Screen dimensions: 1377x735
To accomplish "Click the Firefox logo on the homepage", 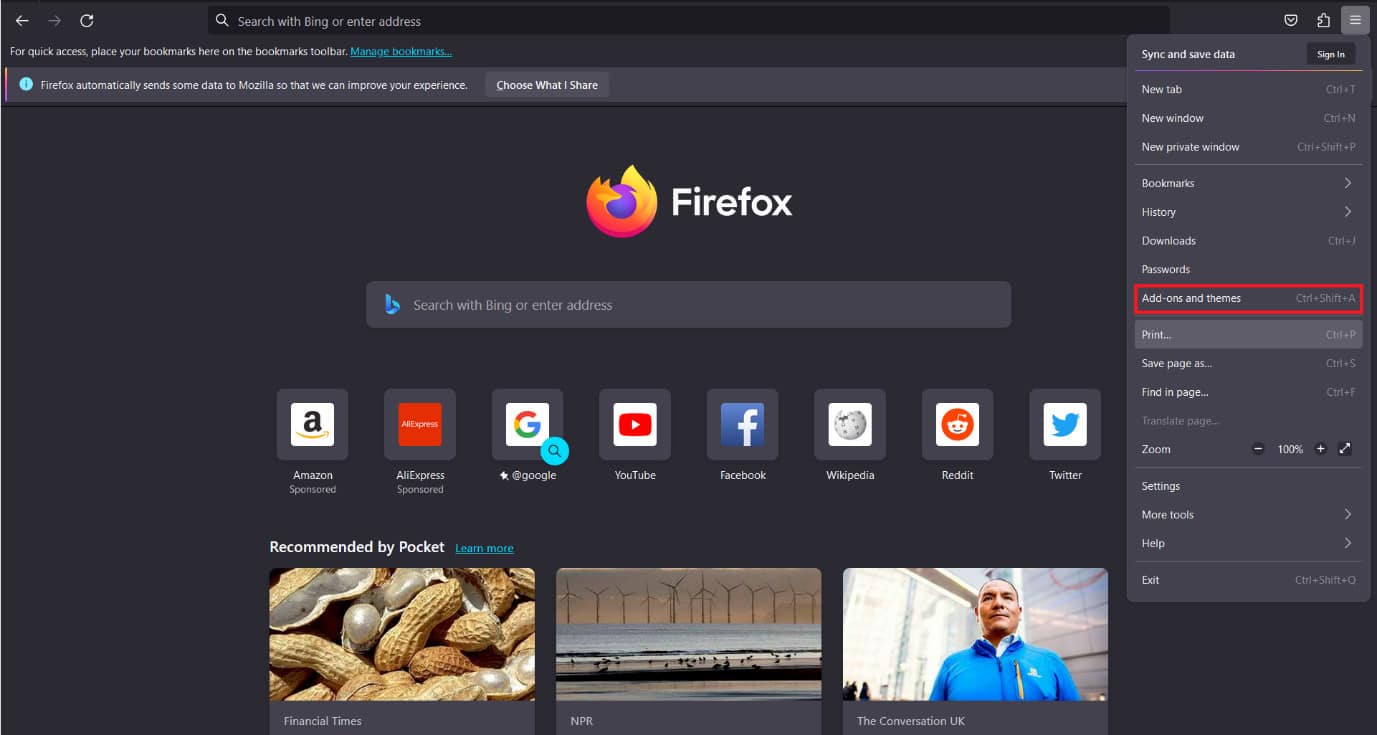I will tap(621, 201).
